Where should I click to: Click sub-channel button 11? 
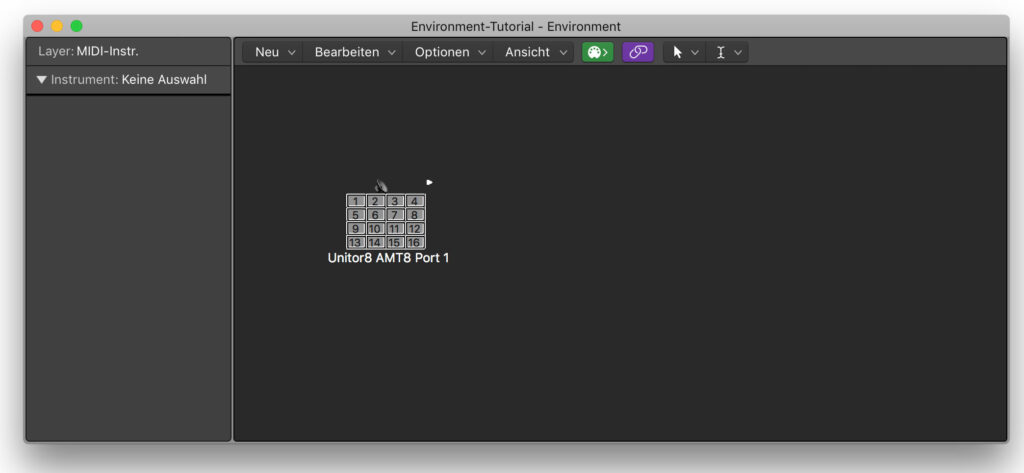pos(394,229)
